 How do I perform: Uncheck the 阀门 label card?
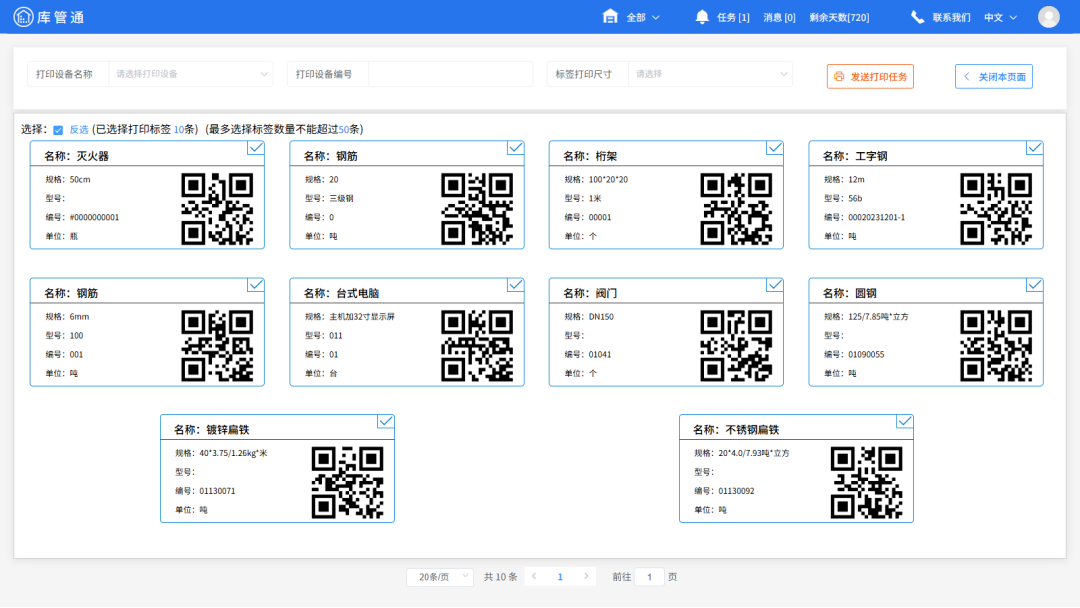click(x=775, y=285)
